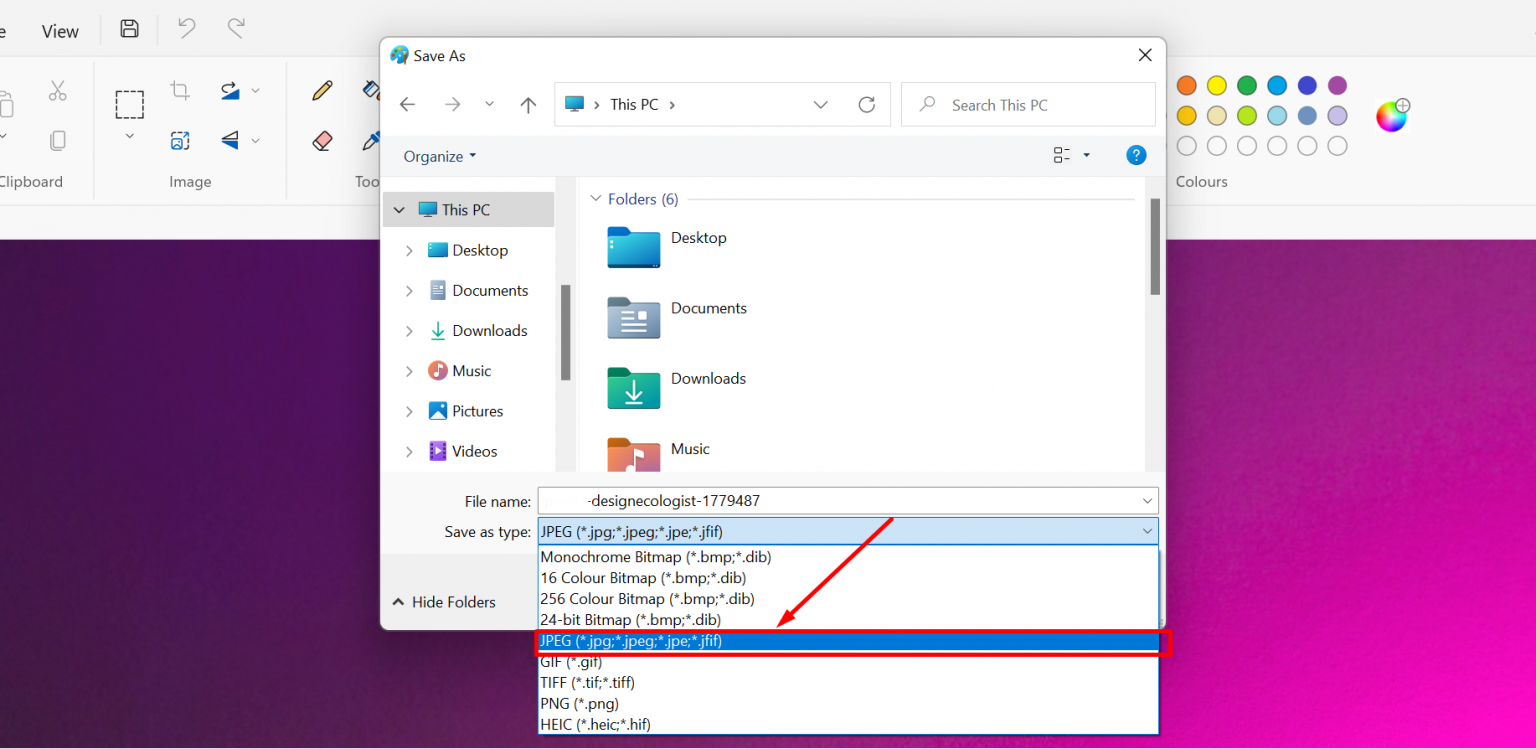This screenshot has width=1536, height=749.
Task: Pick the orange colour swatch
Action: coord(1186,86)
